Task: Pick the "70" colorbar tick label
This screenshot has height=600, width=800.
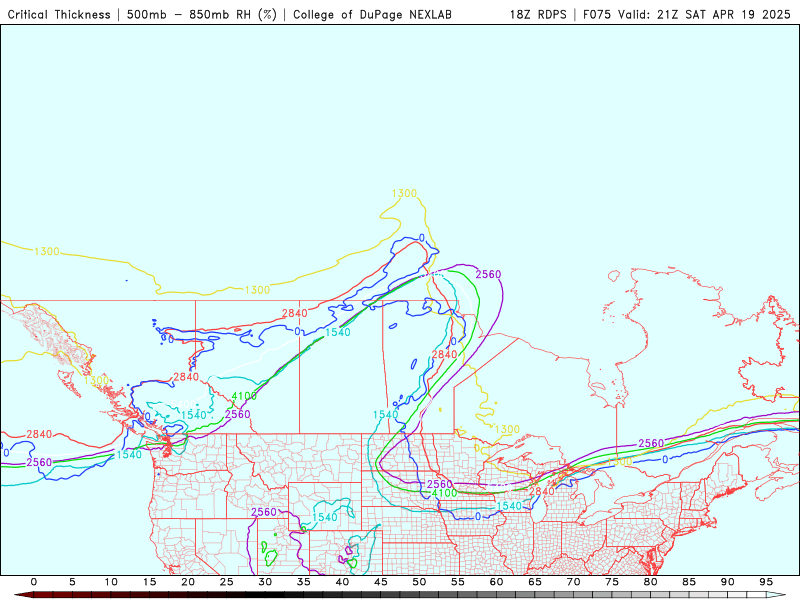Action: click(x=573, y=582)
